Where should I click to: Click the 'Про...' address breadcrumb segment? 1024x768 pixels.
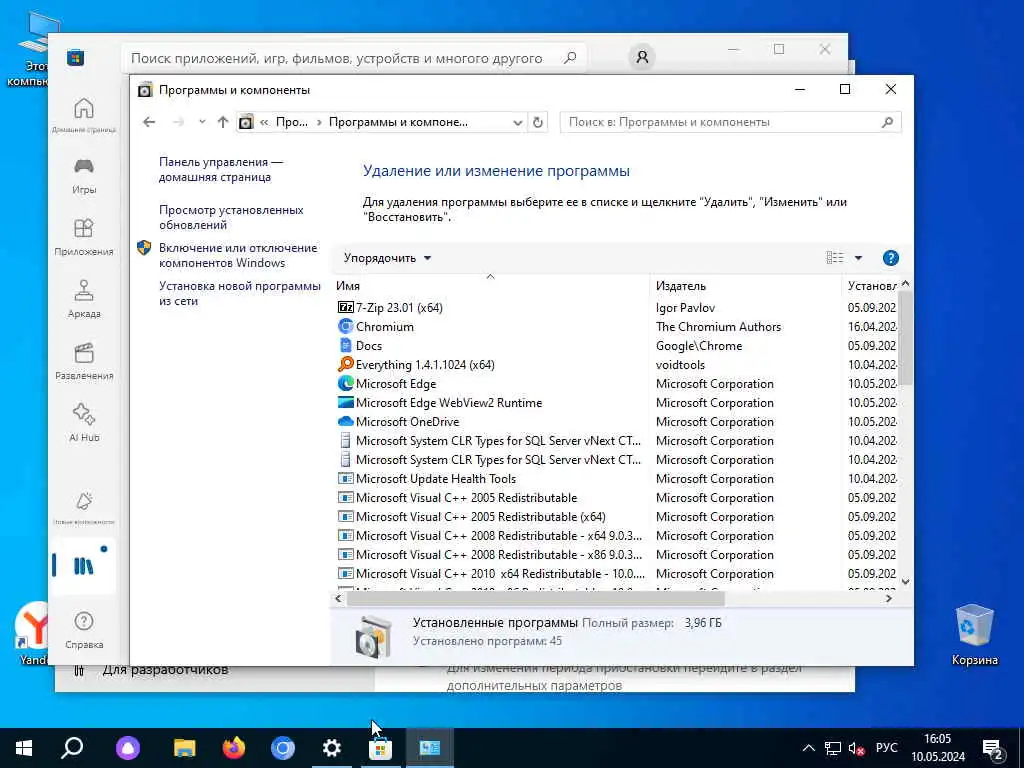point(292,122)
